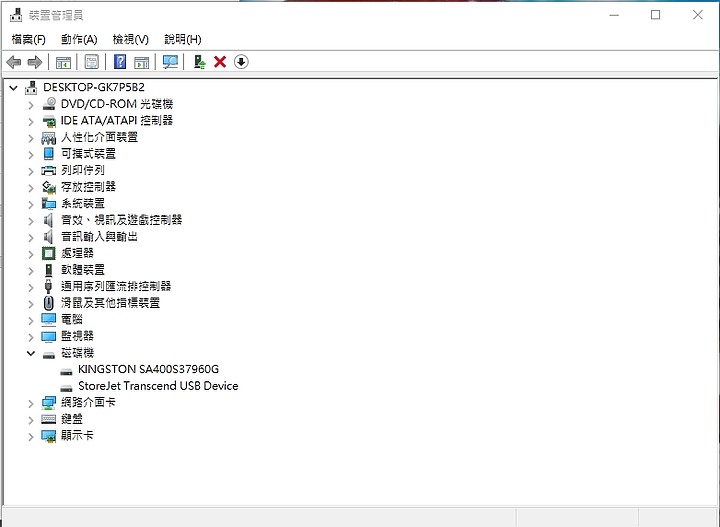This screenshot has width=720, height=527.
Task: Toggle the action pane toolbar icon
Action: (x=141, y=62)
